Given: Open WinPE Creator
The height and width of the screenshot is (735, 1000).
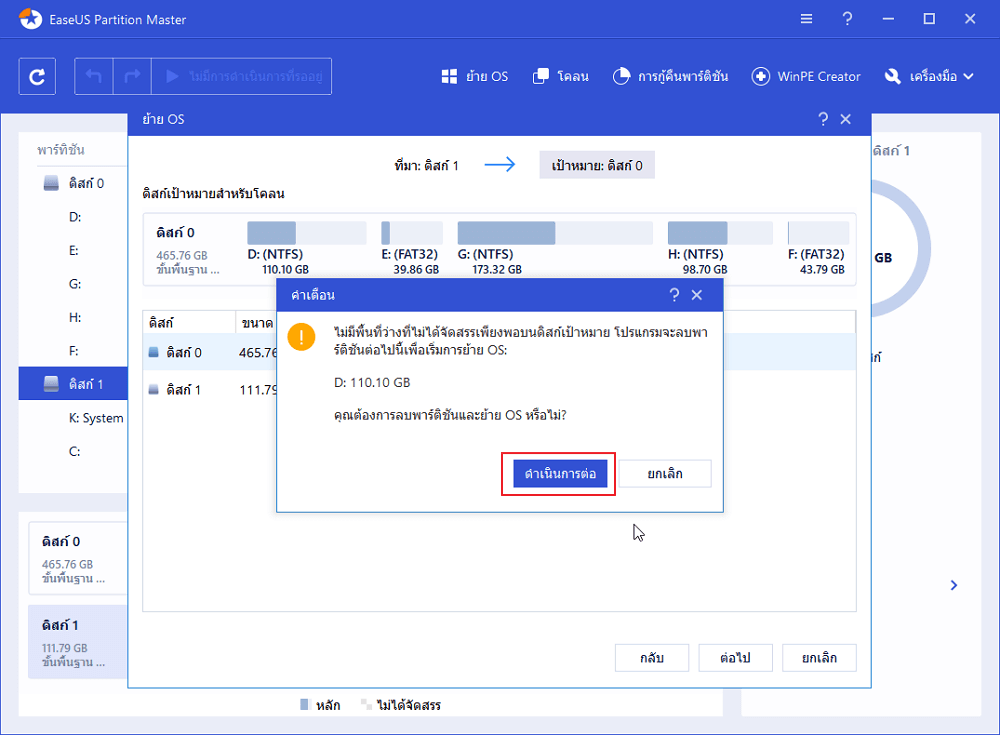Looking at the screenshot, I should click(806, 77).
